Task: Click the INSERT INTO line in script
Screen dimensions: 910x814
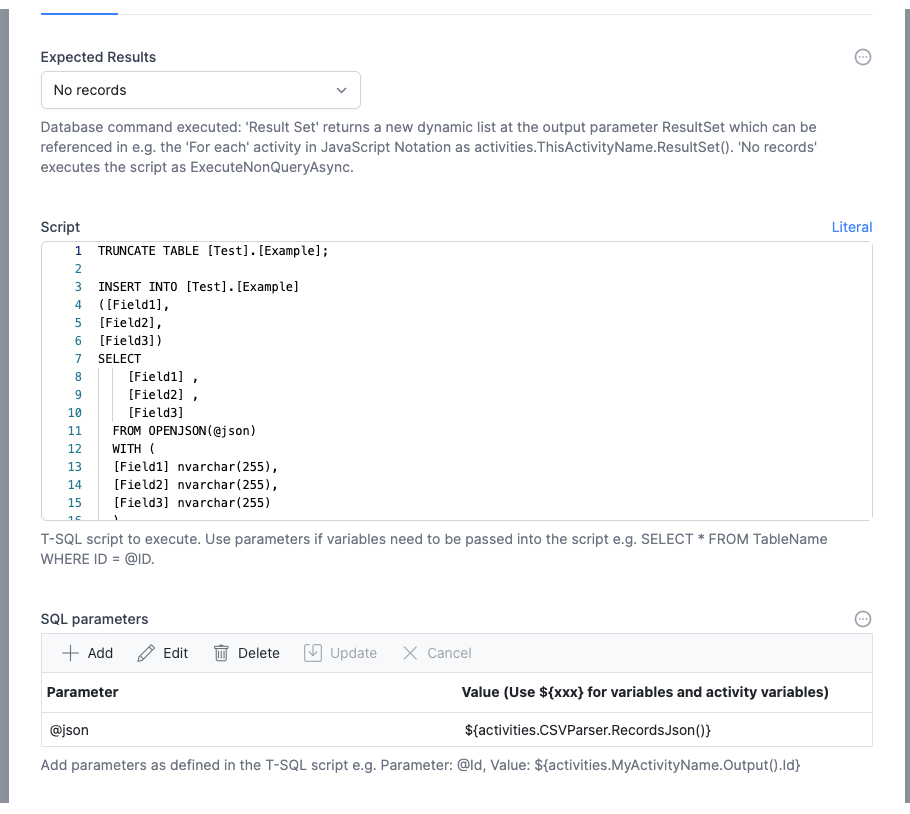Action: [x=198, y=287]
